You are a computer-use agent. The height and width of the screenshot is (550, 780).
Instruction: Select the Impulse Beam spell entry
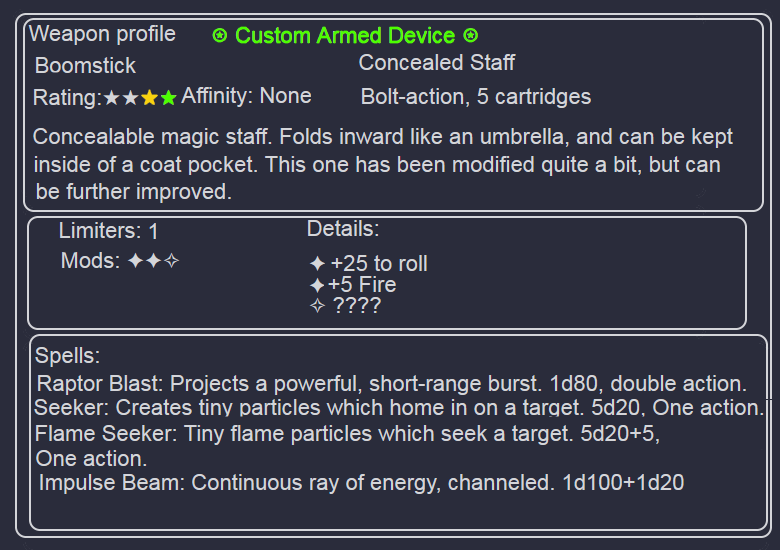361,482
